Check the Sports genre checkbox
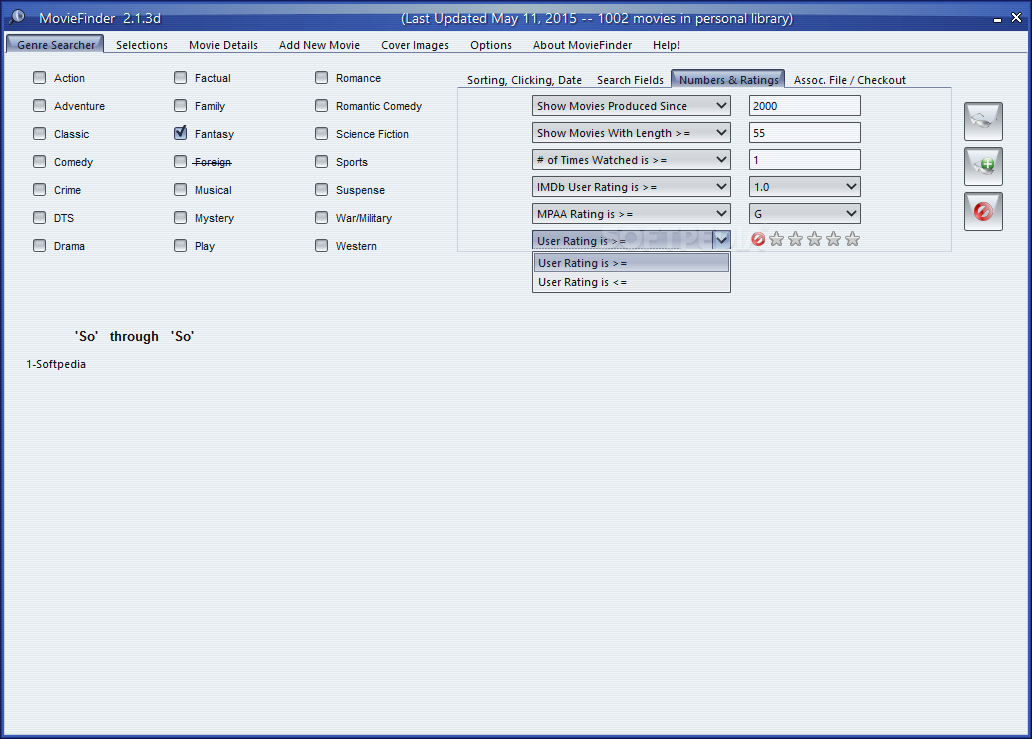This screenshot has height=739, width=1032. click(321, 161)
